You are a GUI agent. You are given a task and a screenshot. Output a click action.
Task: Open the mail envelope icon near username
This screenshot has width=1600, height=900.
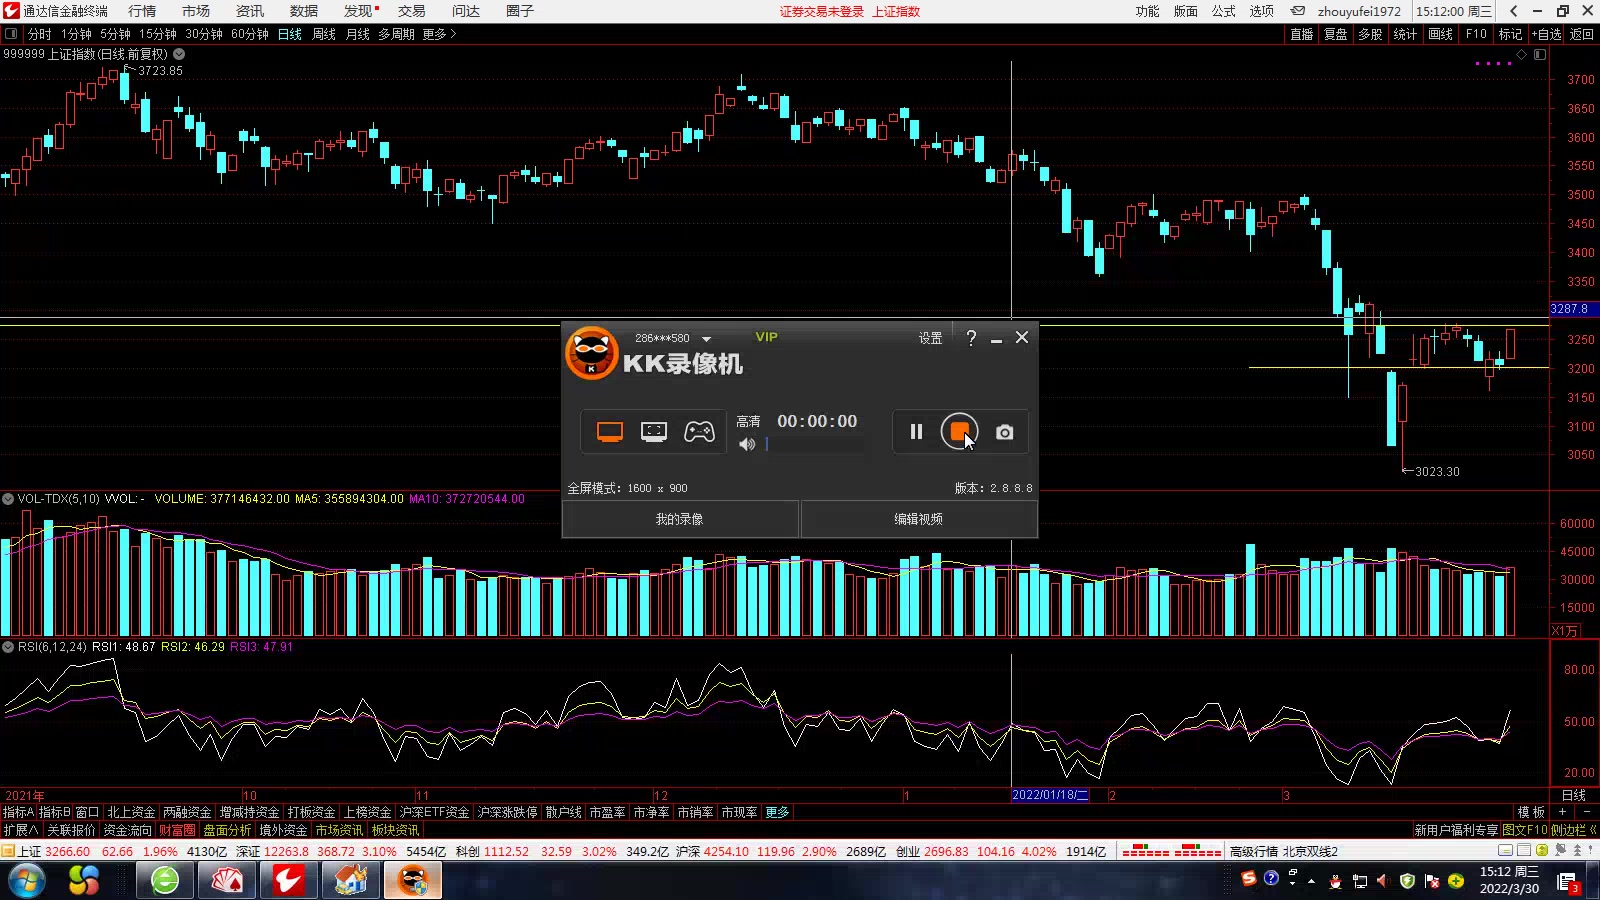(1298, 11)
